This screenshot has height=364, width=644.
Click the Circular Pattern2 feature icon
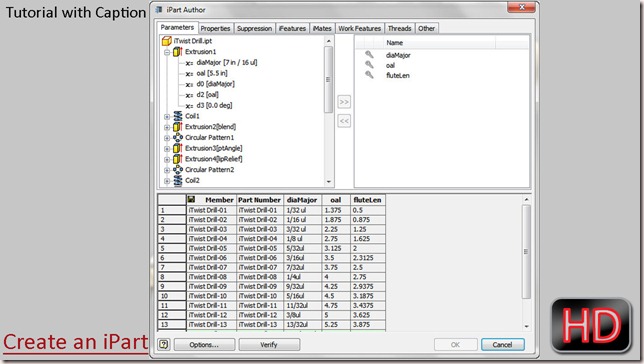point(177,169)
